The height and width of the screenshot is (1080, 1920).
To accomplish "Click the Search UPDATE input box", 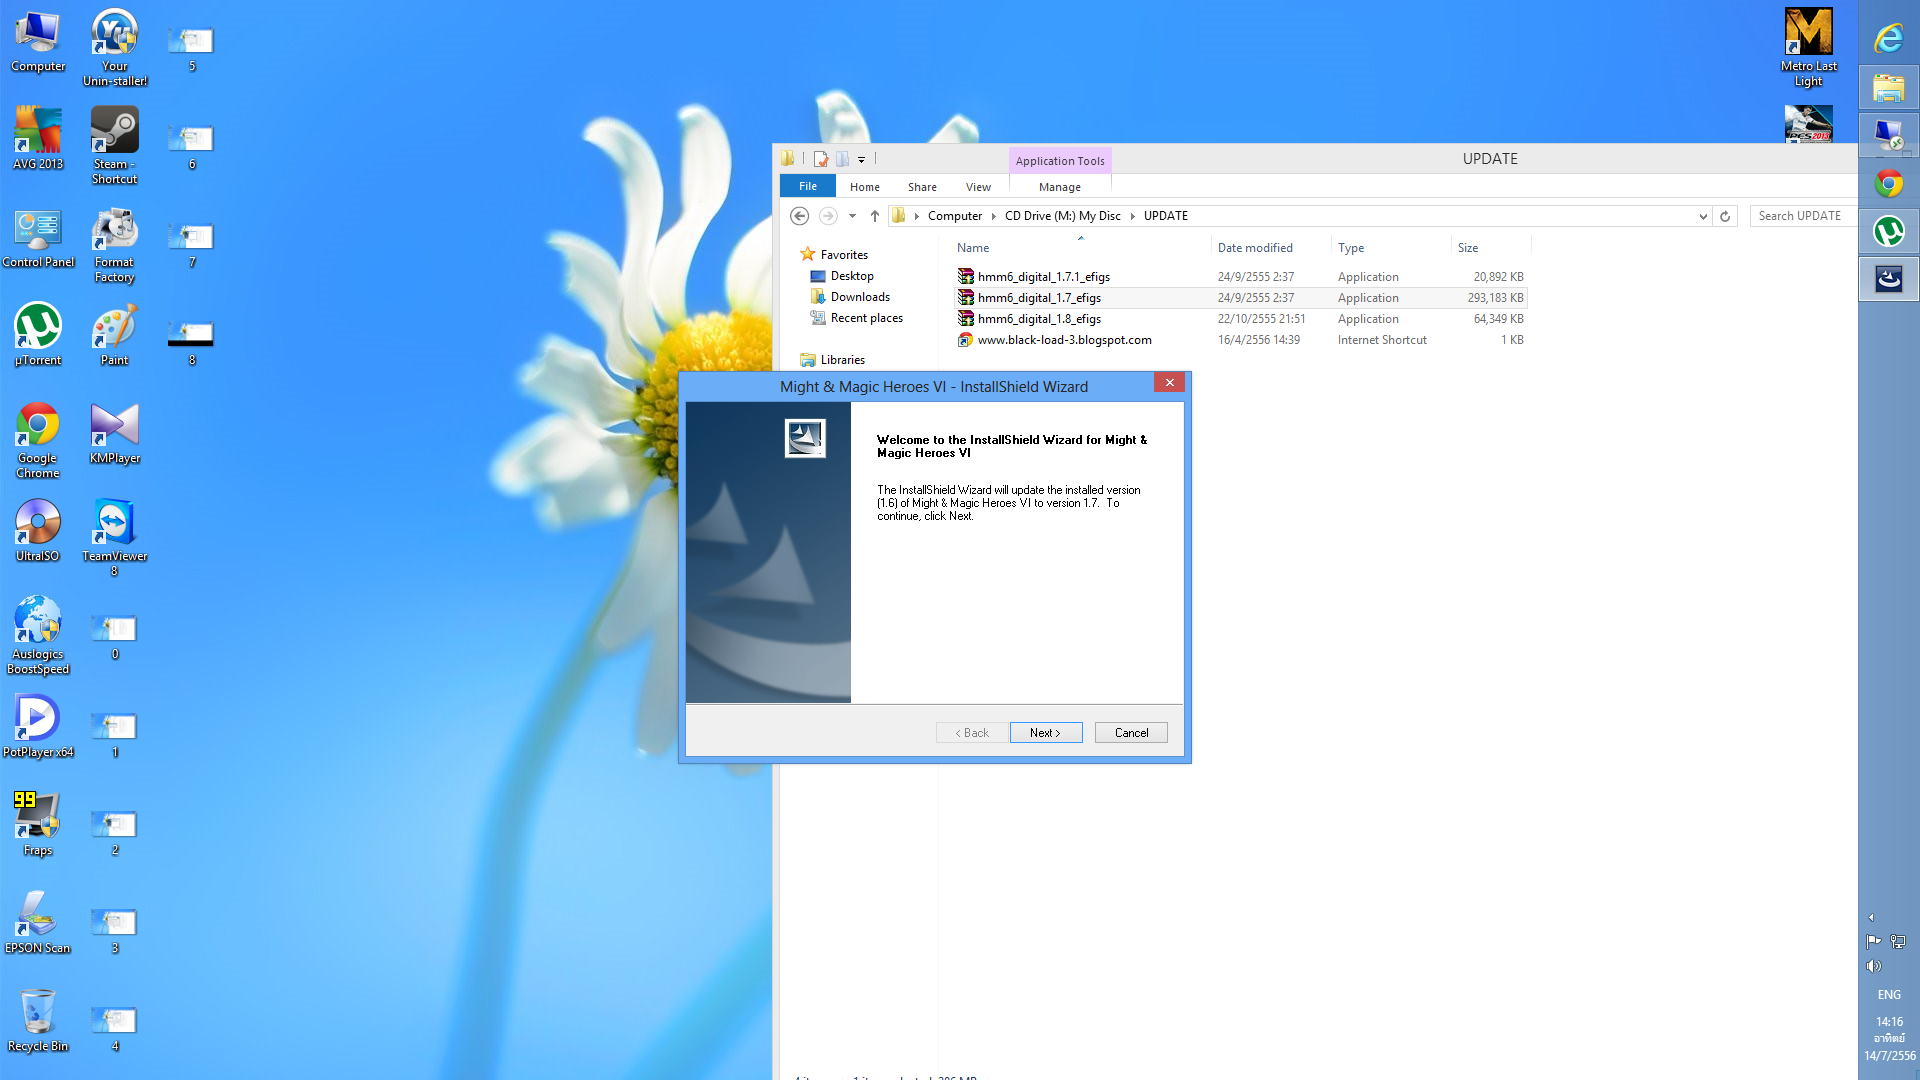I will point(1801,216).
